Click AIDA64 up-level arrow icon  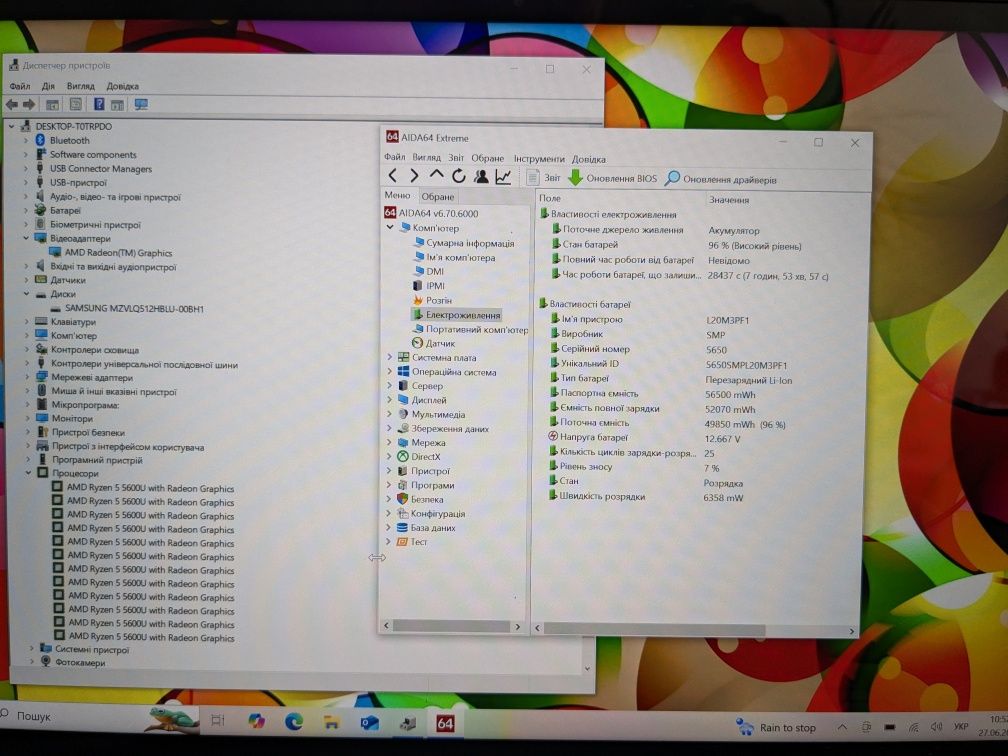coord(436,175)
